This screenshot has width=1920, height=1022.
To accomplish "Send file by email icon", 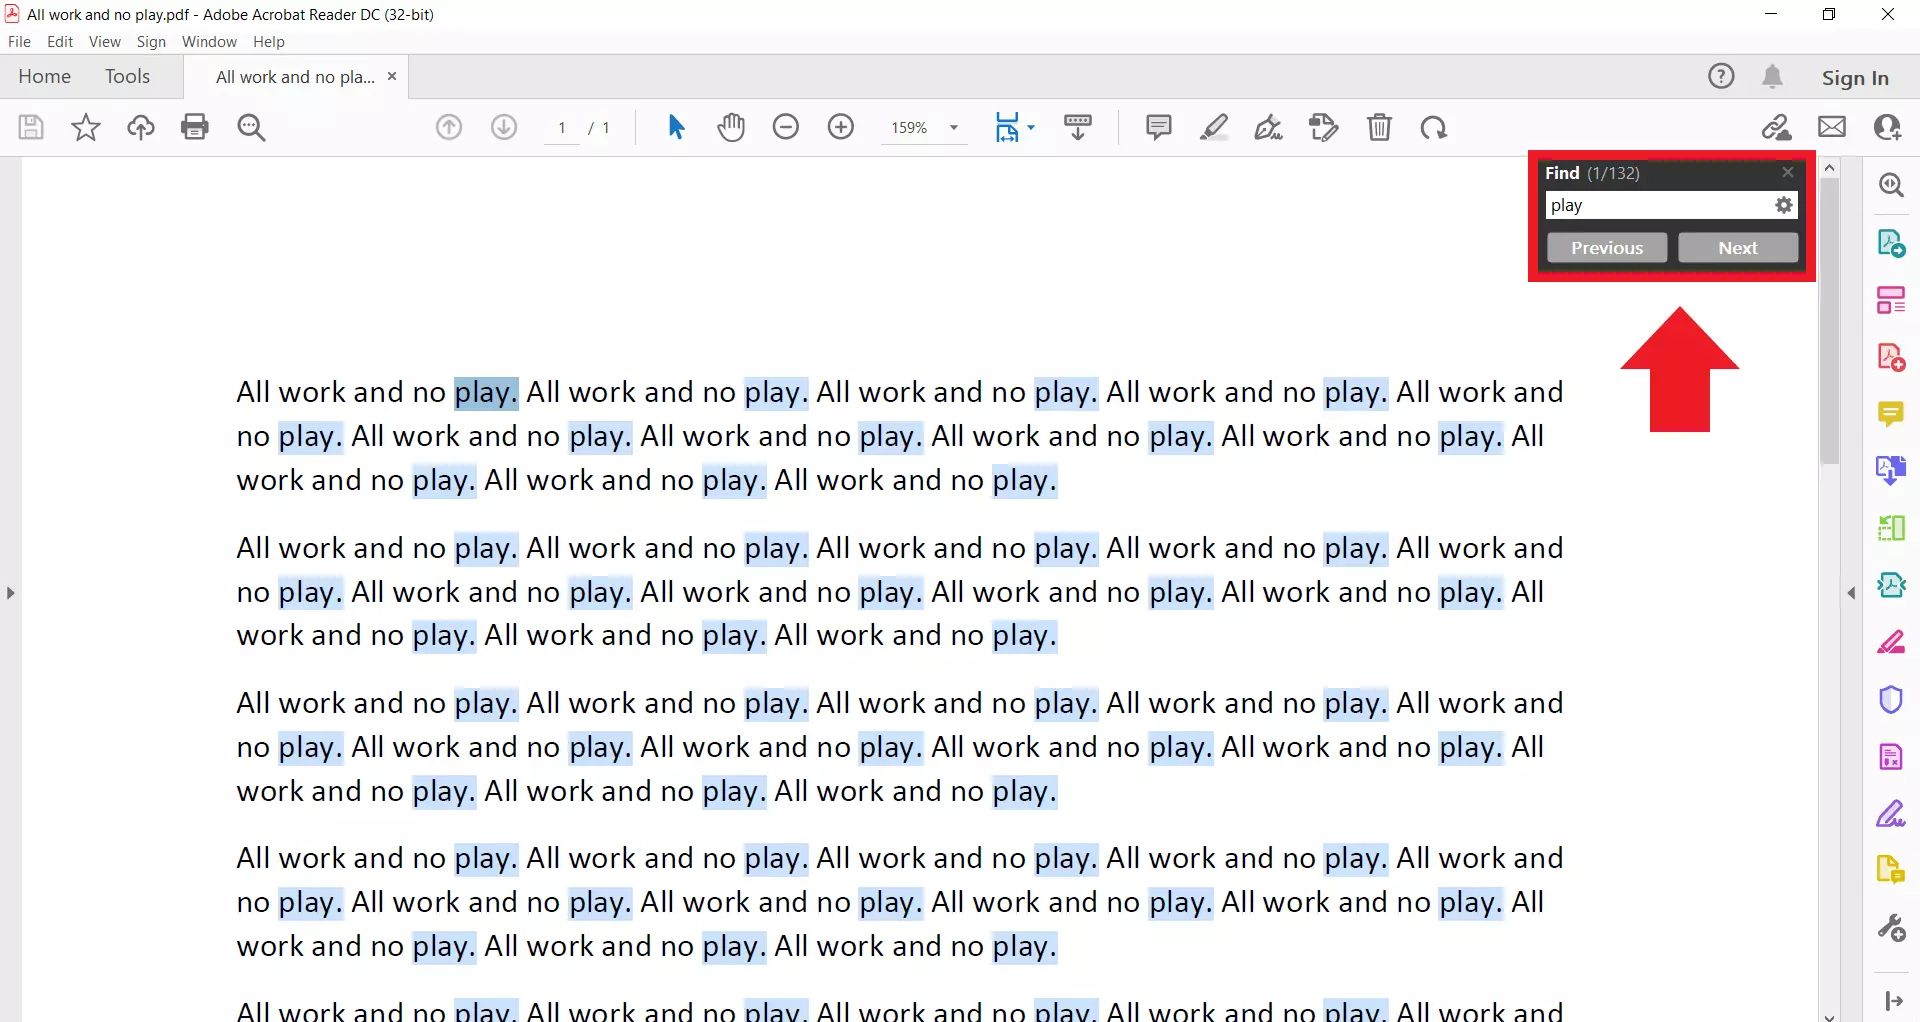I will point(1832,127).
